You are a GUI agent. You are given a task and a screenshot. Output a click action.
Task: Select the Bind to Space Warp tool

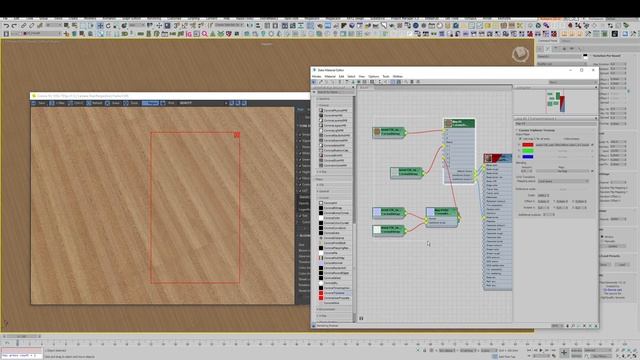point(40,25)
